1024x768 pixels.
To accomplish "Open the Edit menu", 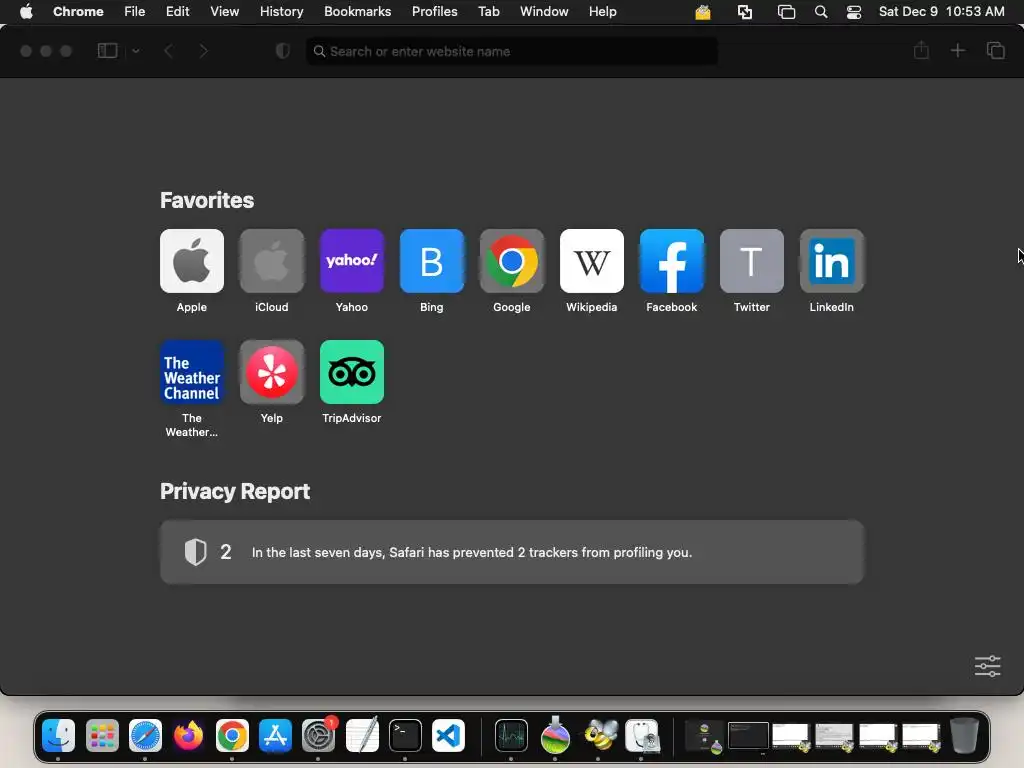I will 178,12.
